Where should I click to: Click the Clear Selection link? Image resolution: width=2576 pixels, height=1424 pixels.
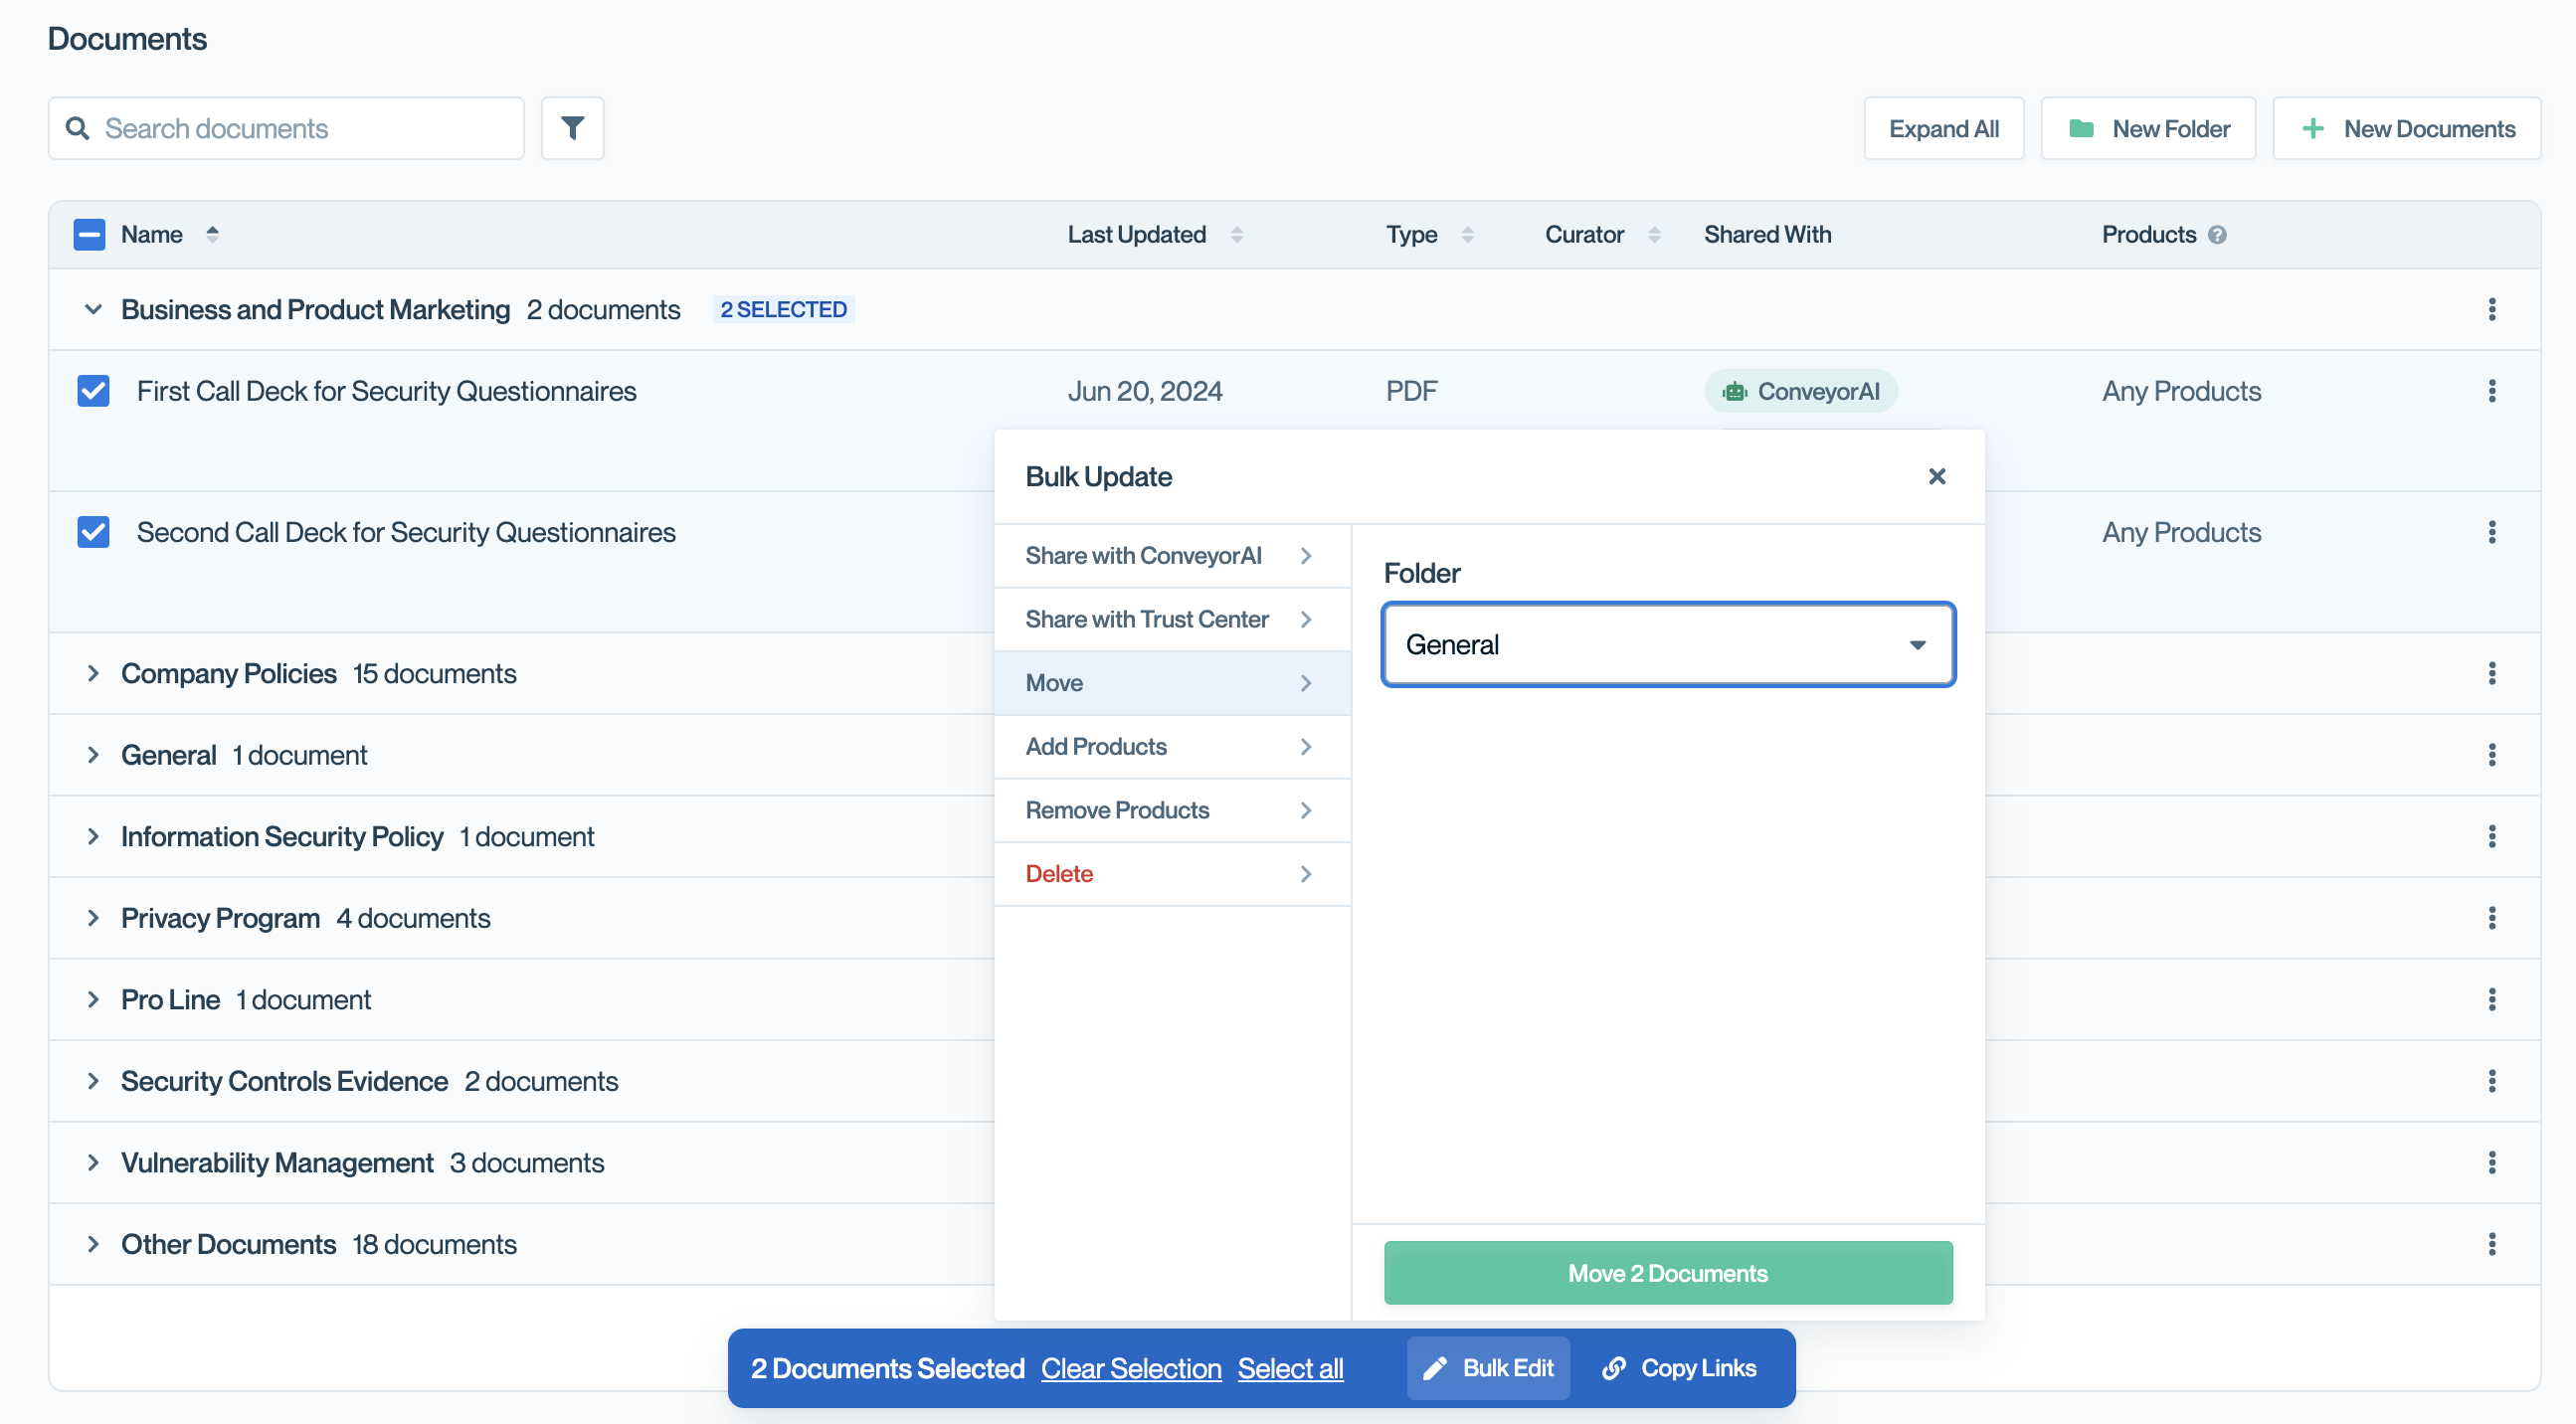(x=1130, y=1368)
